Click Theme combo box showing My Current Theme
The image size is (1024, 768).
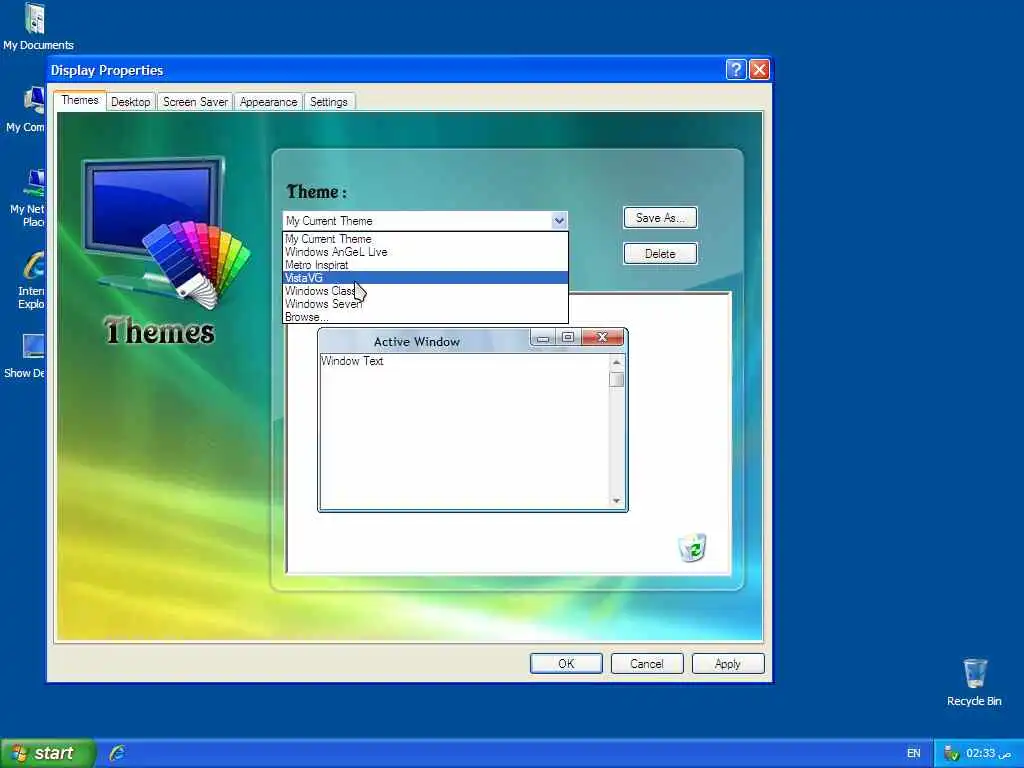pyautogui.click(x=425, y=221)
